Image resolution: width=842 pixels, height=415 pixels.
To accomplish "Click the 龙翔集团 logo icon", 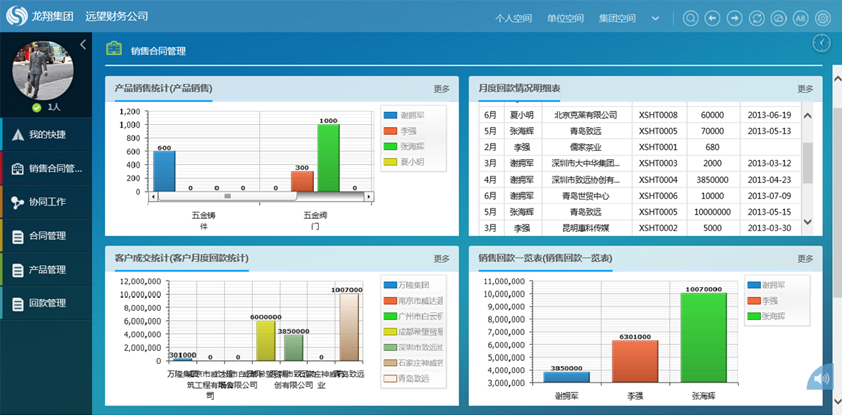I will [16, 16].
